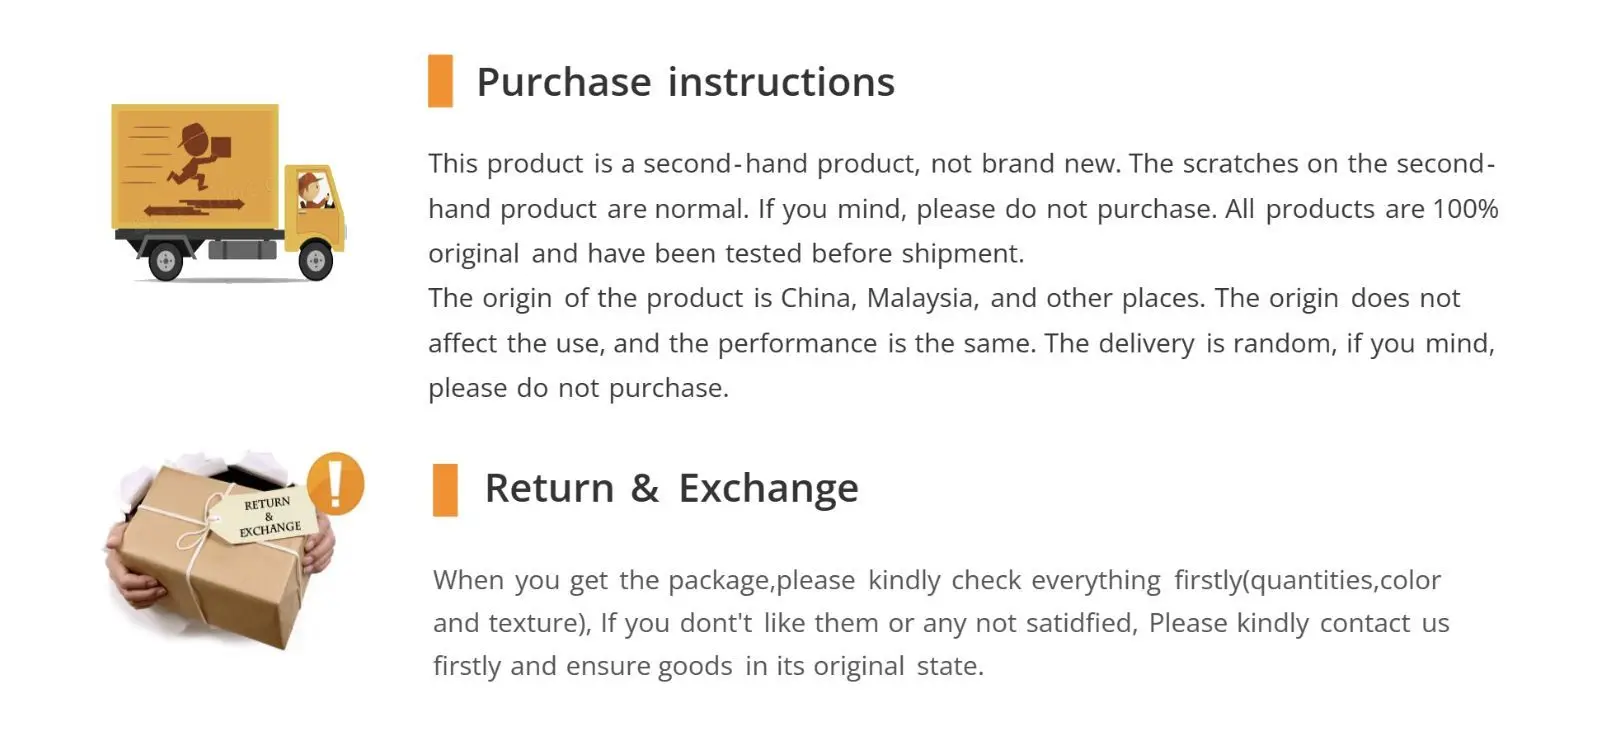Click the double arrow symbol on truck
Screen dimensions: 1602x746
[x=194, y=208]
